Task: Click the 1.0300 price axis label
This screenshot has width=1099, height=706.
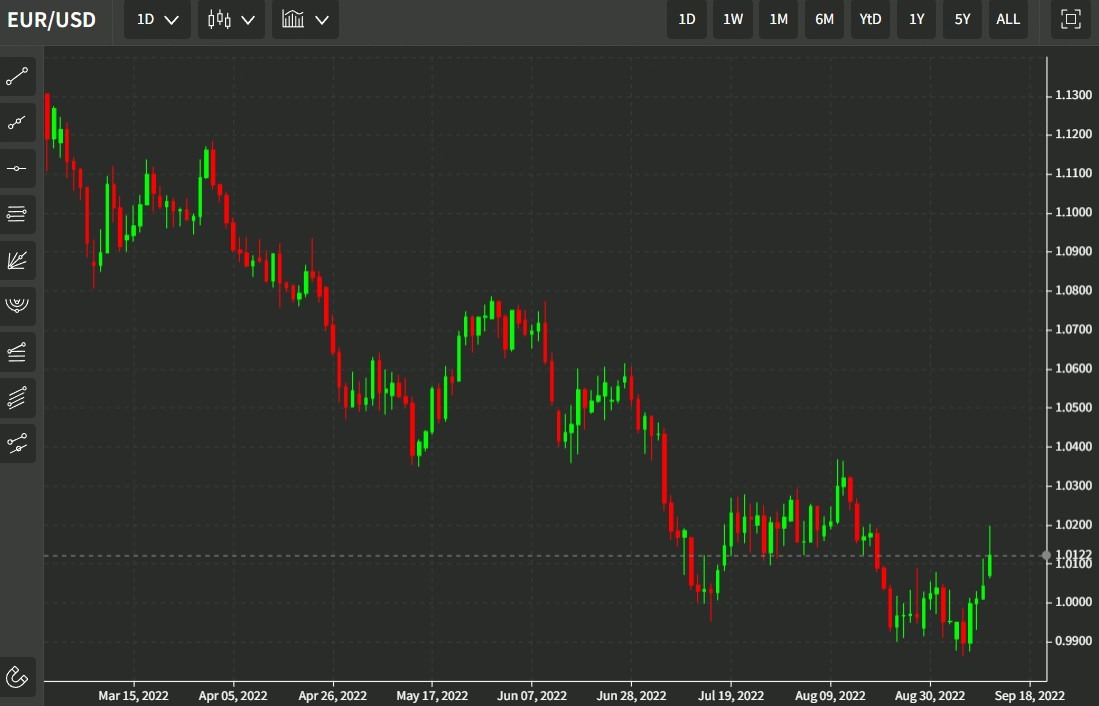Action: [1073, 485]
